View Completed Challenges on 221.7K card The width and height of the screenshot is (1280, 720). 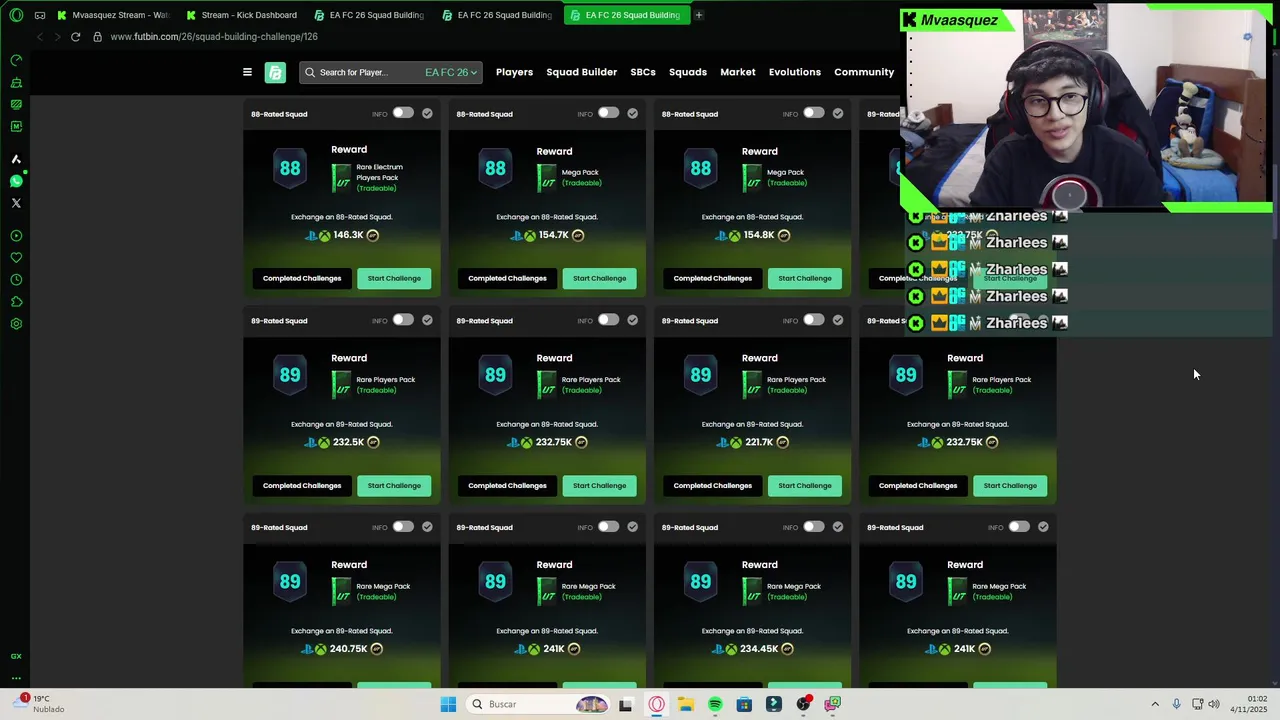tap(712, 485)
